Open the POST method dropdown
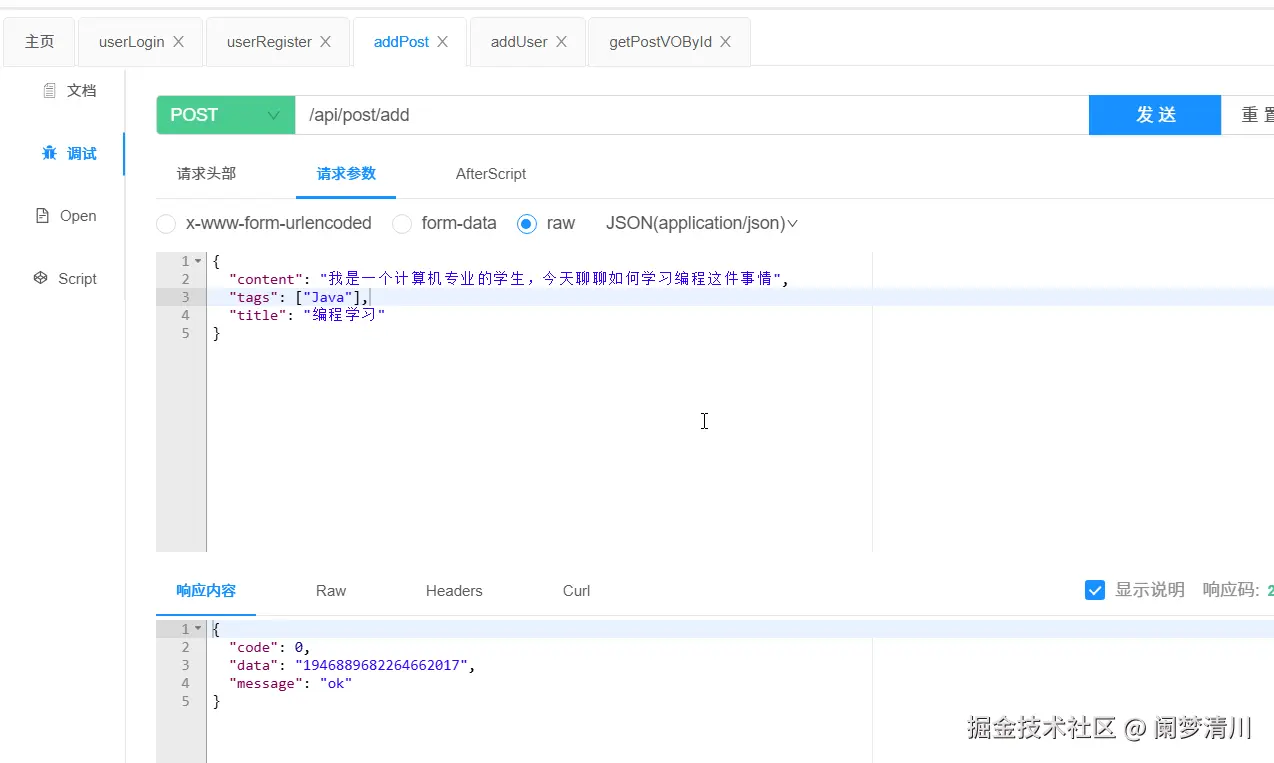1274x763 pixels. (226, 115)
